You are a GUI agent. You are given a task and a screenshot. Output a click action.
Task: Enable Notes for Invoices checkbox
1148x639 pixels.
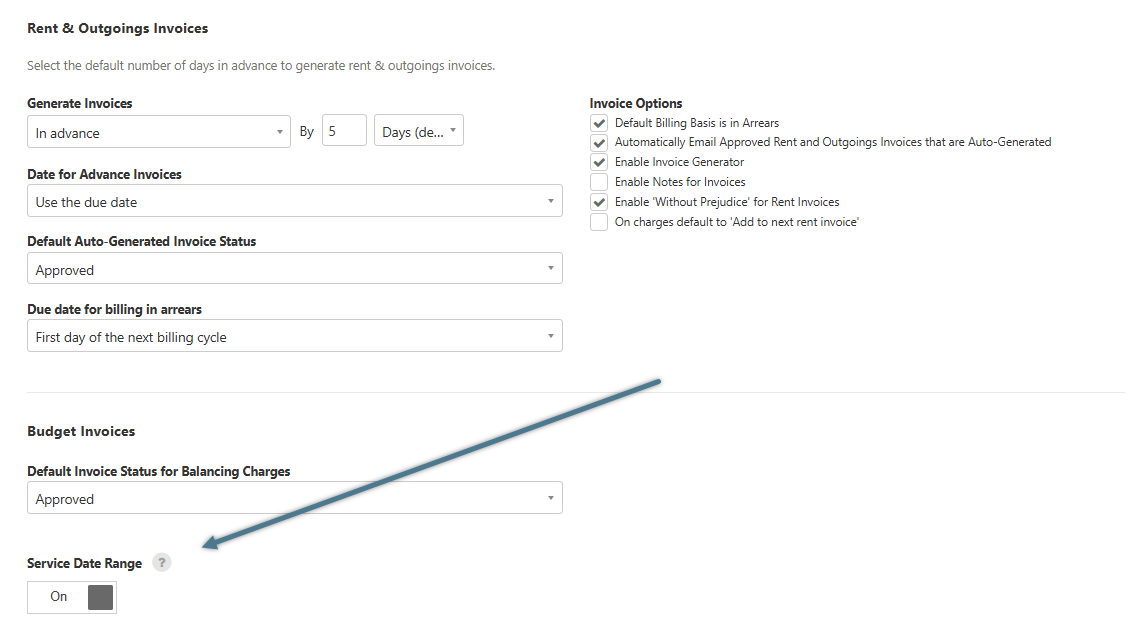coord(599,182)
